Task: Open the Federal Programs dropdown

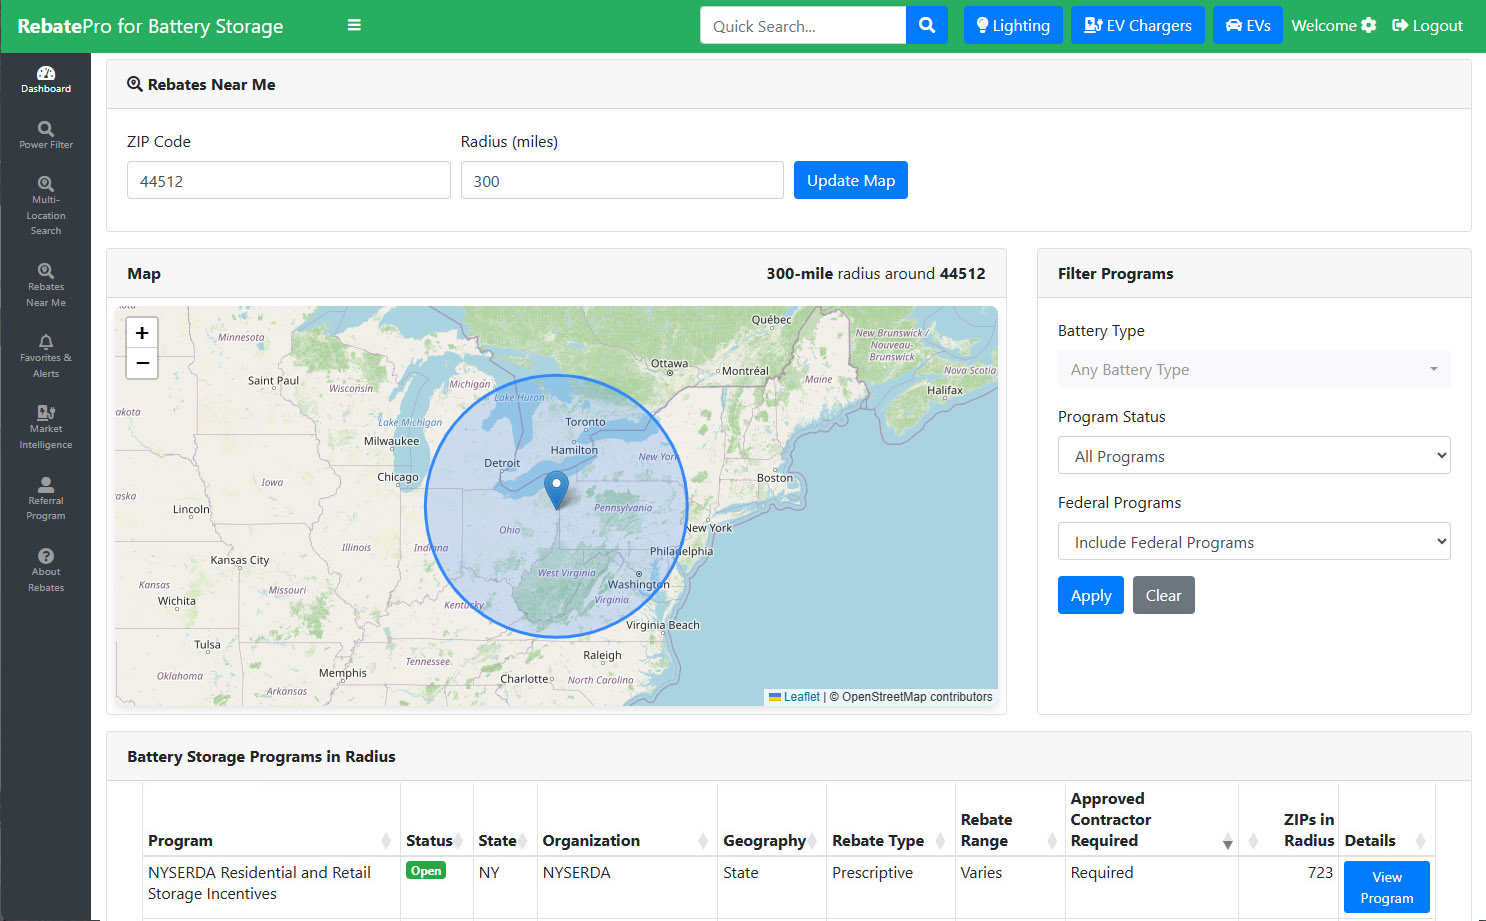Action: pyautogui.click(x=1254, y=541)
